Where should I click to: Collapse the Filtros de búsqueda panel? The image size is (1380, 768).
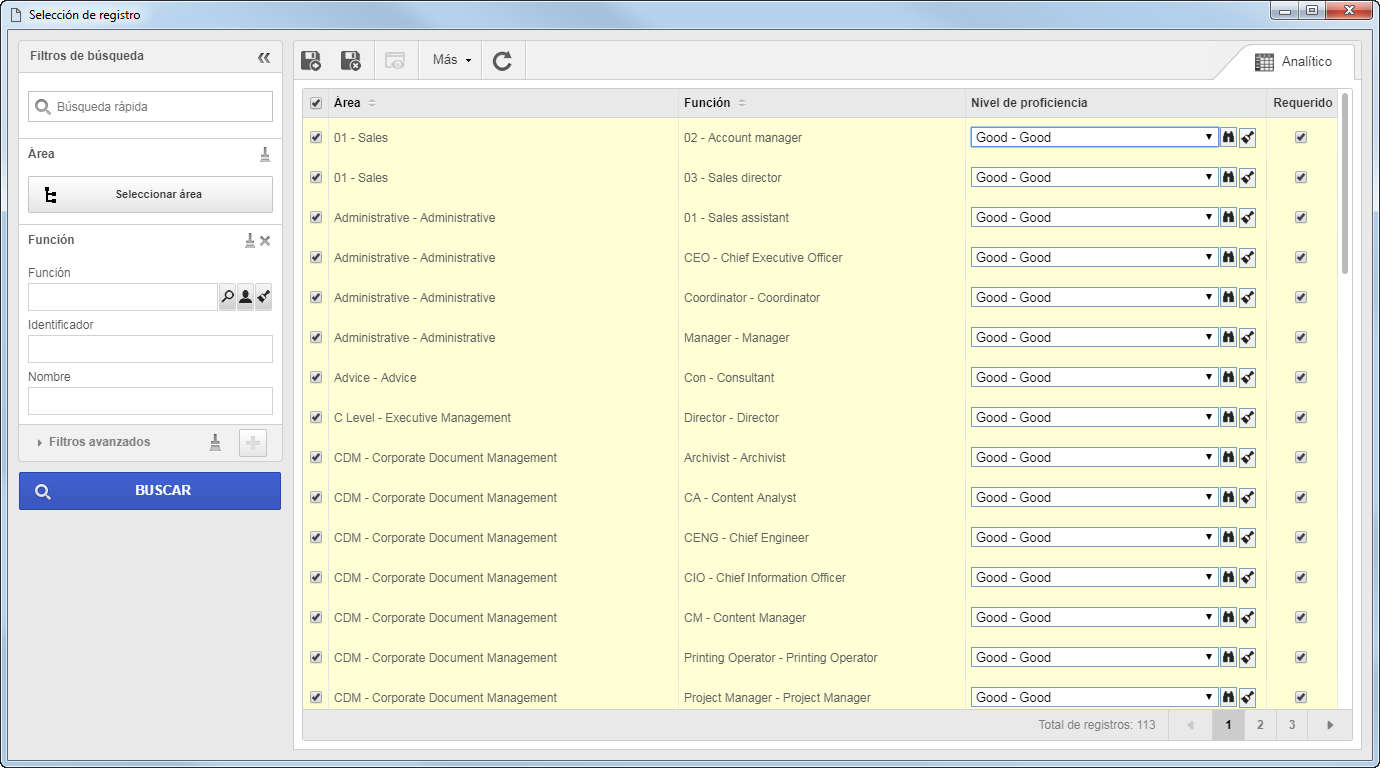[x=264, y=57]
